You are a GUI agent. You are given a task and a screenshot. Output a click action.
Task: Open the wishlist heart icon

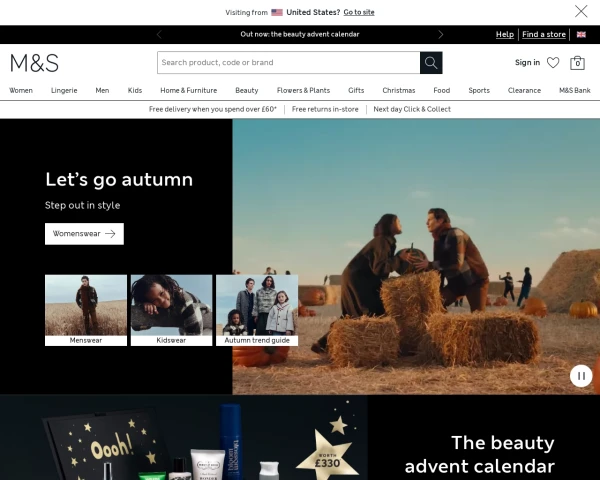click(553, 62)
